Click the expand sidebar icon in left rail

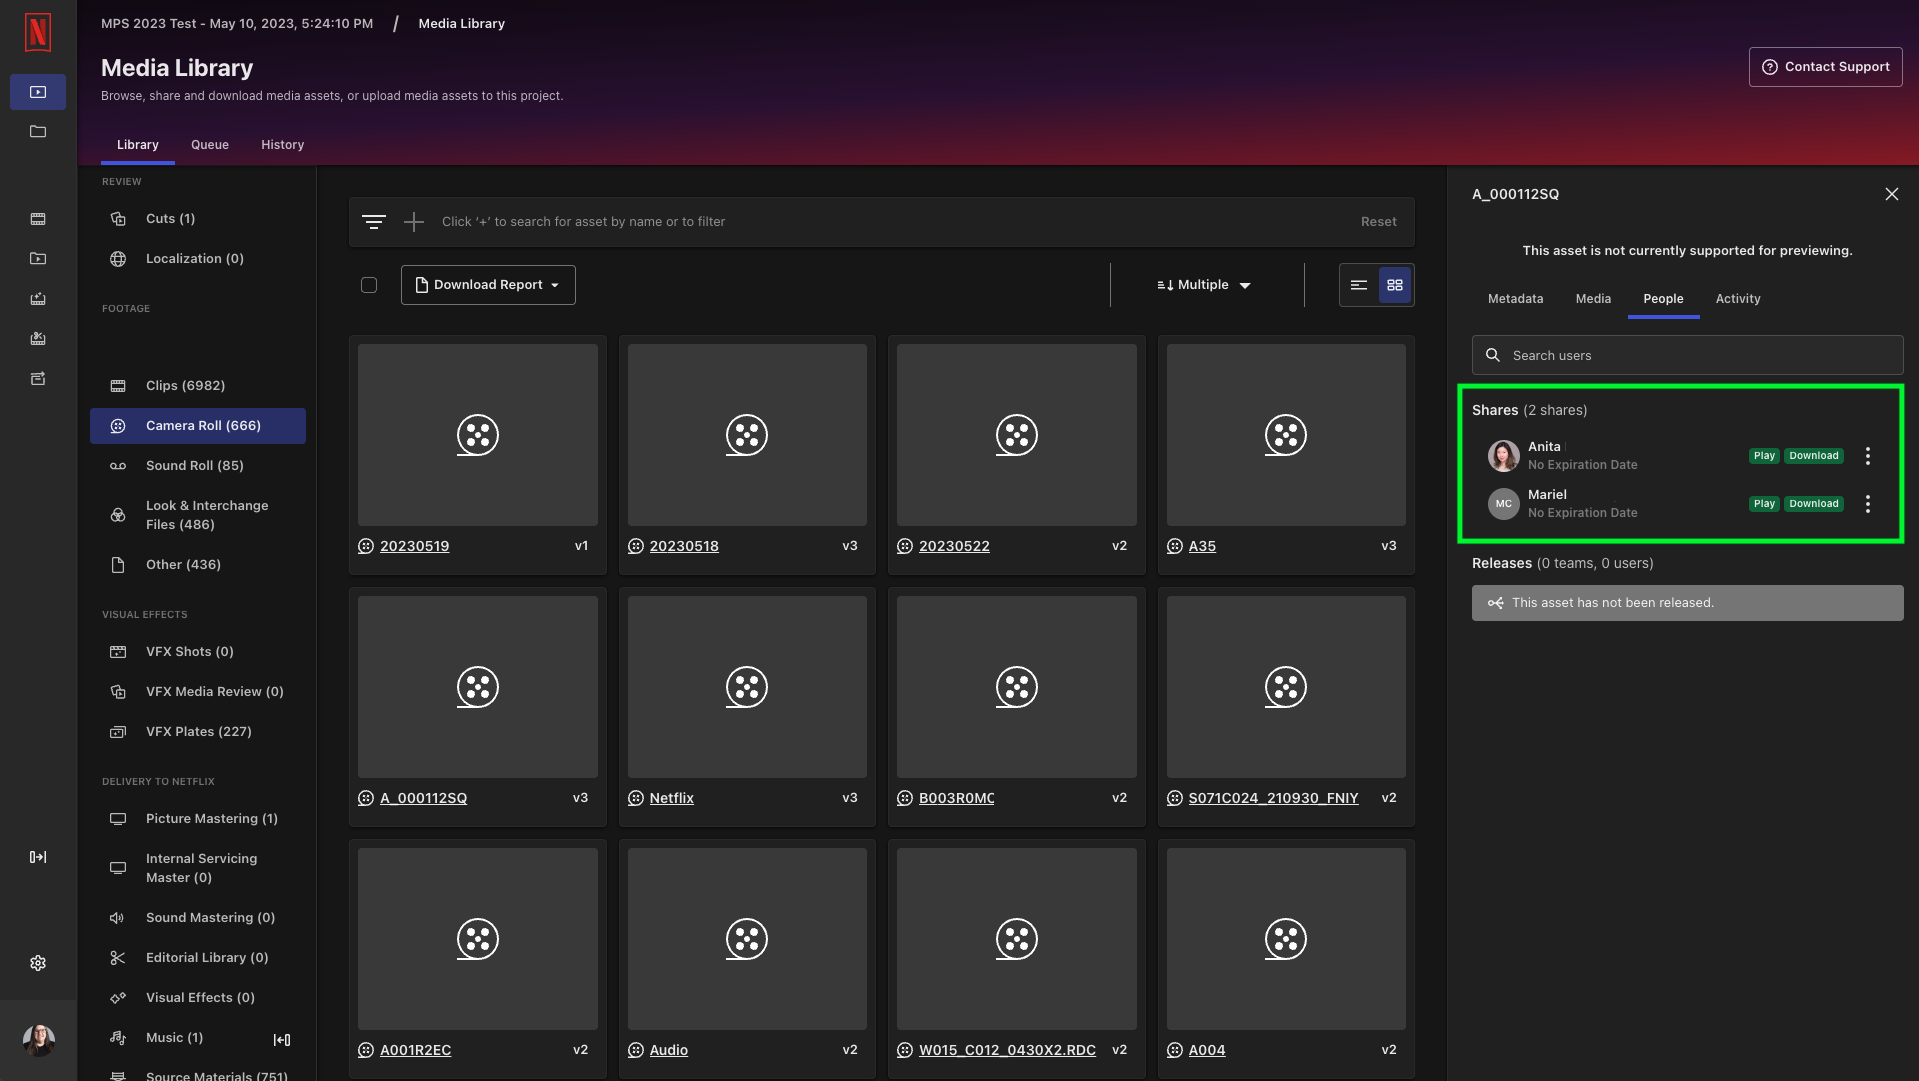38,857
